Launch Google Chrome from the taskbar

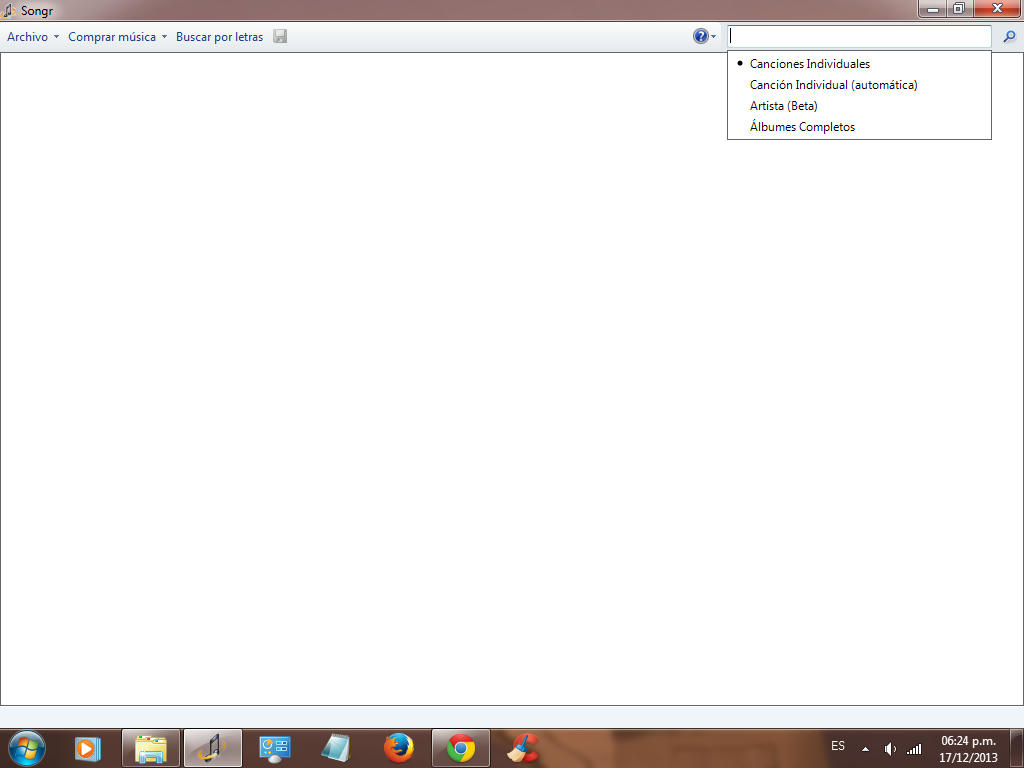click(461, 748)
